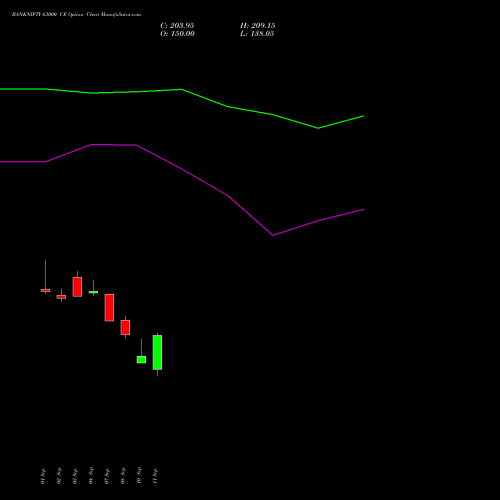Select the close value C: 203.95
Viewport: 500px width, 500px height.
click(177, 26)
